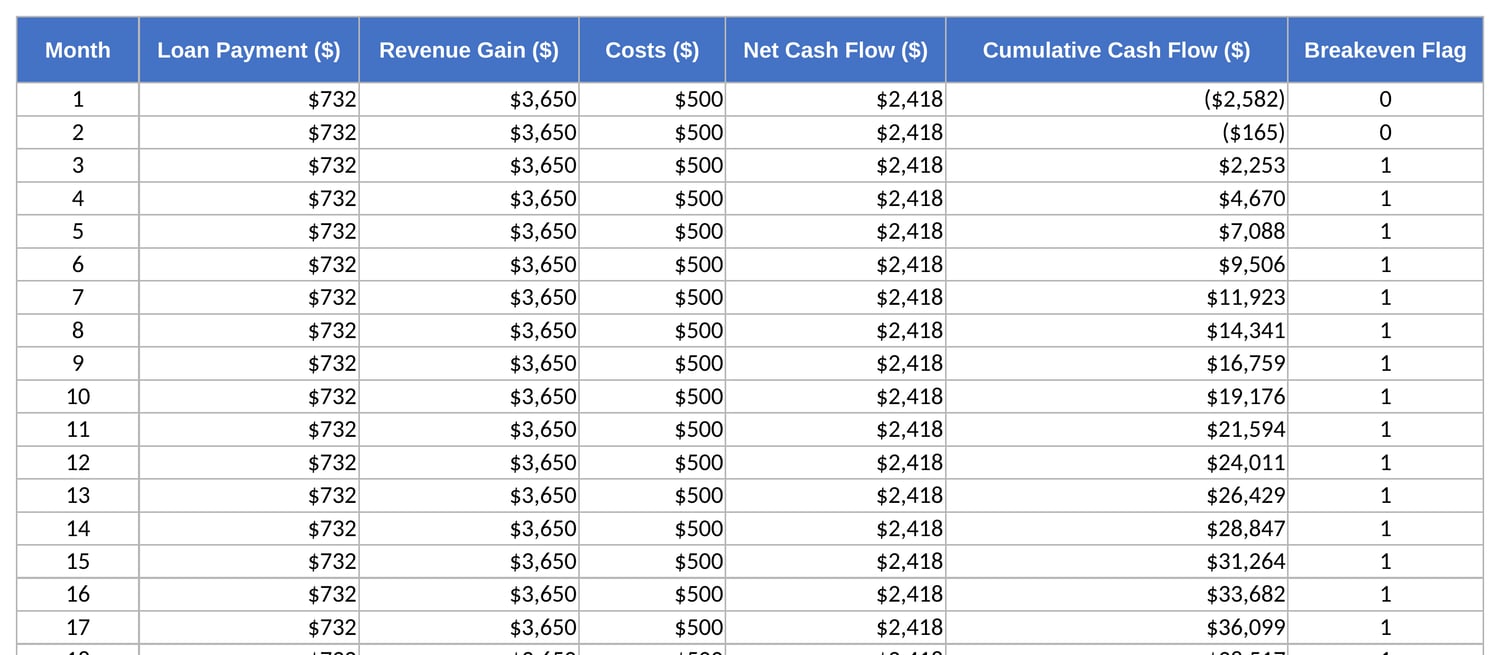Select revenue gain $3,650 in month 5
1500x655 pixels.
pos(469,231)
